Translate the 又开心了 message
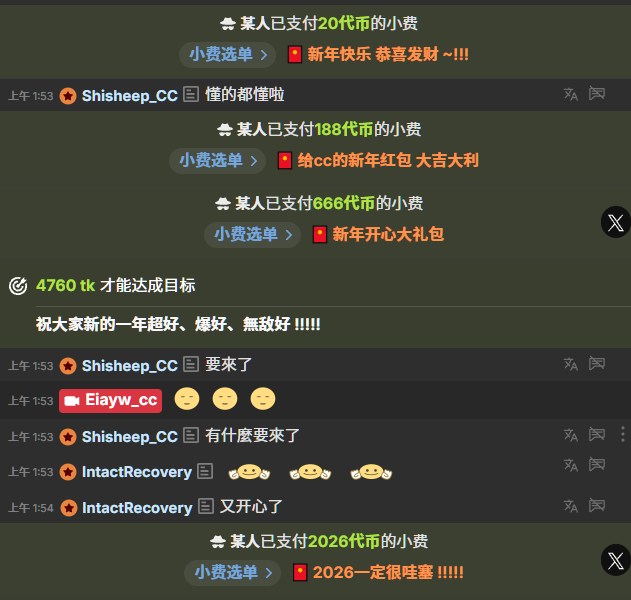This screenshot has width=631, height=600. point(571,506)
